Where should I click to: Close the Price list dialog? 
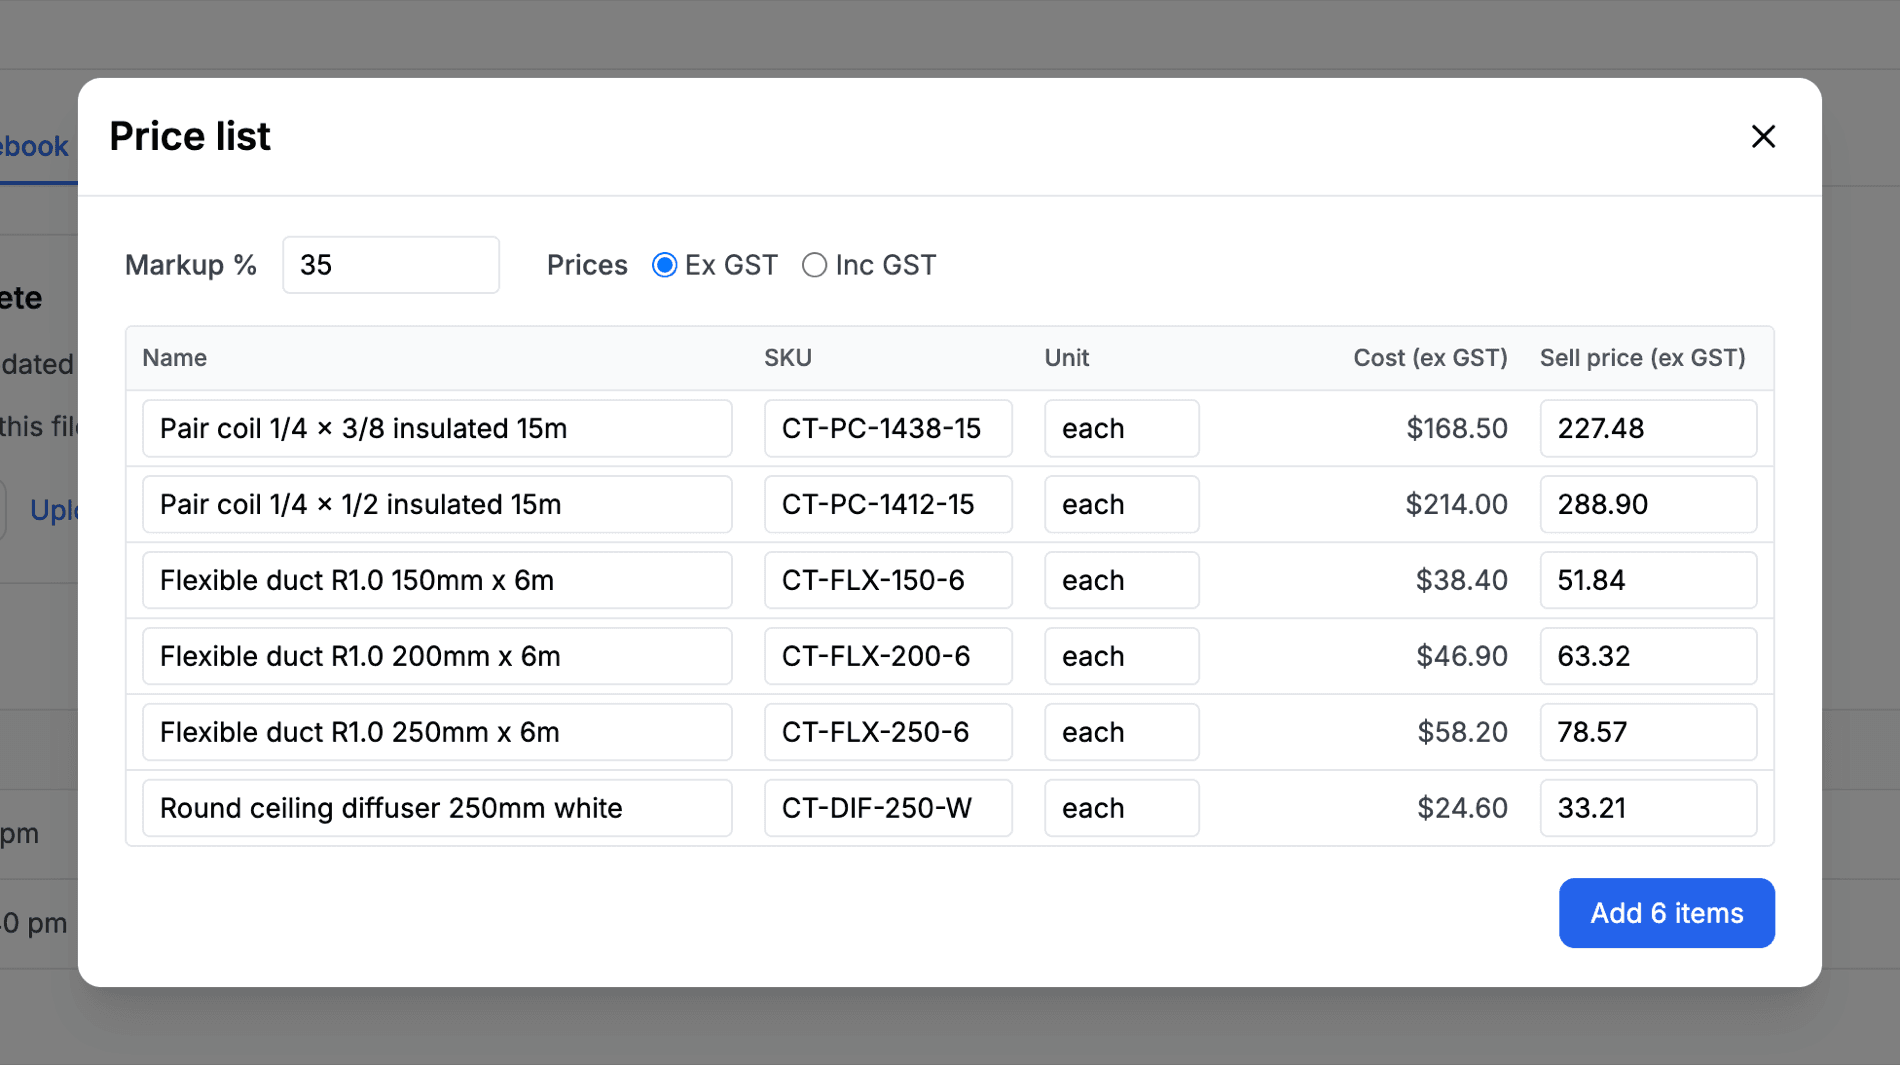tap(1763, 136)
